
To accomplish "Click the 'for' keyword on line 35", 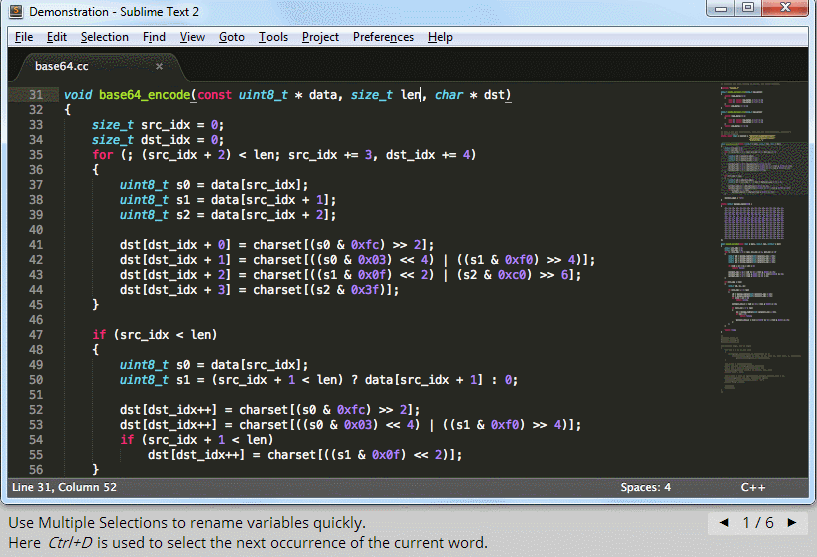I will (103, 155).
